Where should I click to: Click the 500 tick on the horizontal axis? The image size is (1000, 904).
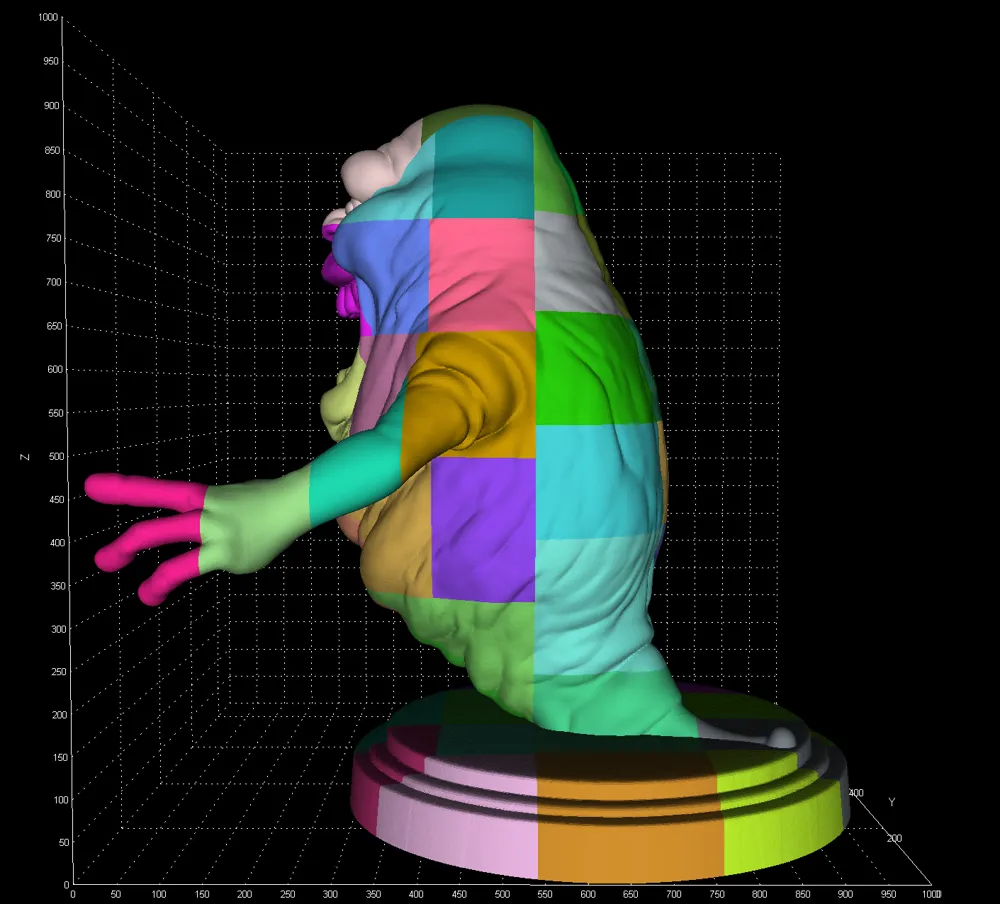500,894
